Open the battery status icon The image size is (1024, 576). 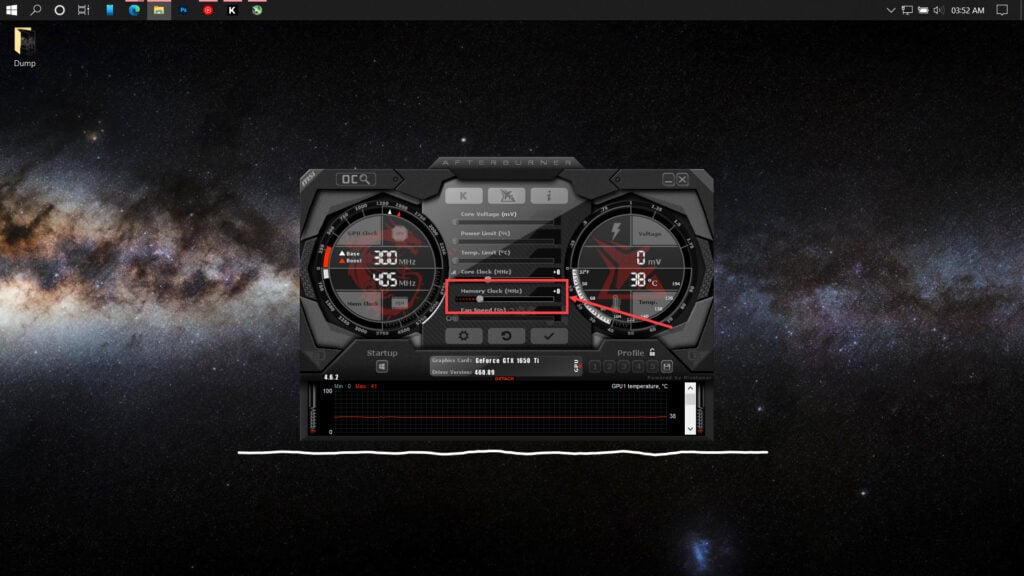pos(923,10)
